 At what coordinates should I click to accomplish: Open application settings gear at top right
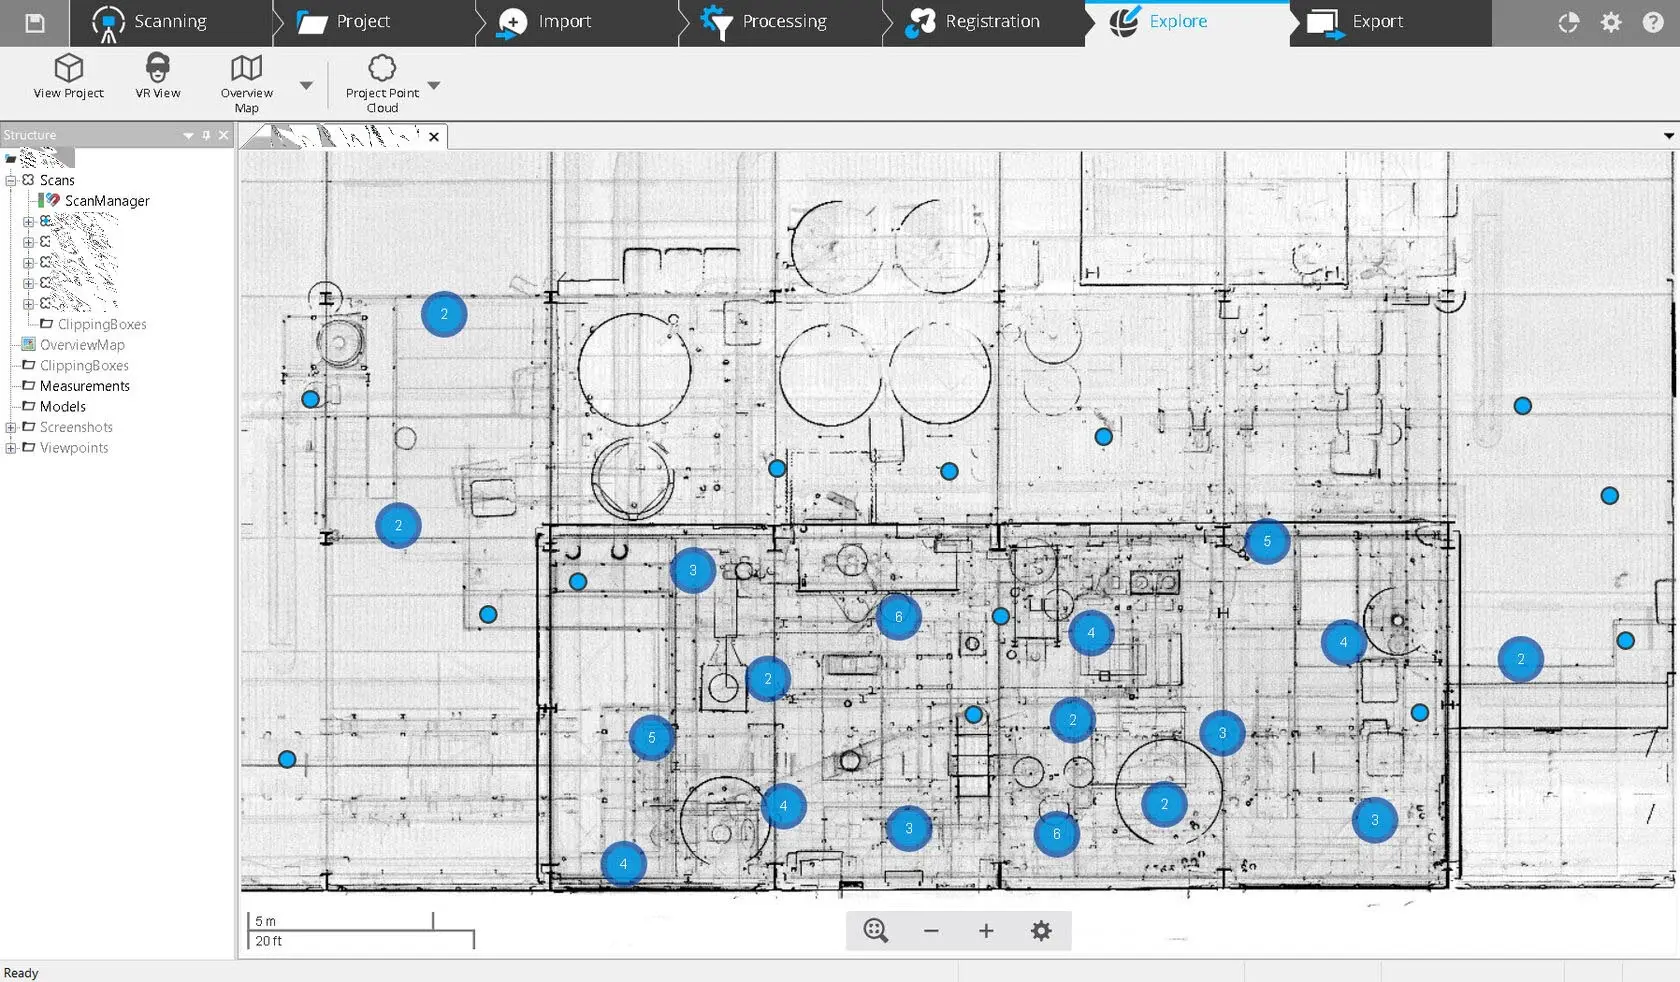click(1611, 22)
